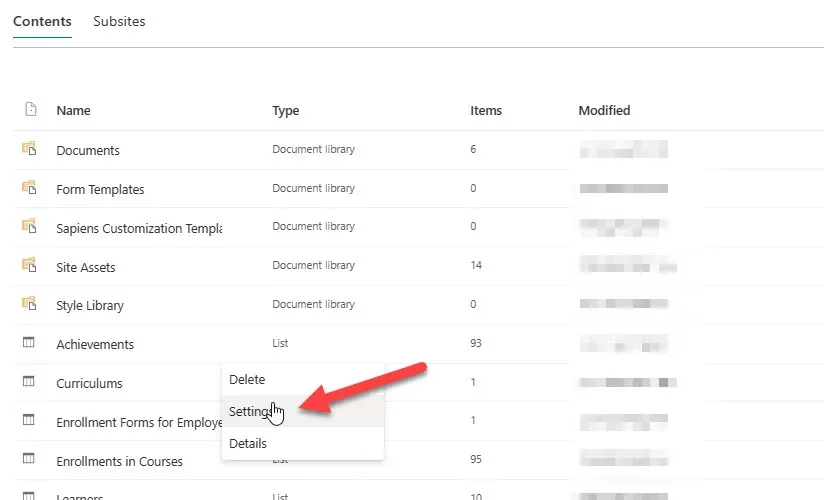Click the Achievements list icon
Screen dimensions: 824x500
click(x=29, y=343)
